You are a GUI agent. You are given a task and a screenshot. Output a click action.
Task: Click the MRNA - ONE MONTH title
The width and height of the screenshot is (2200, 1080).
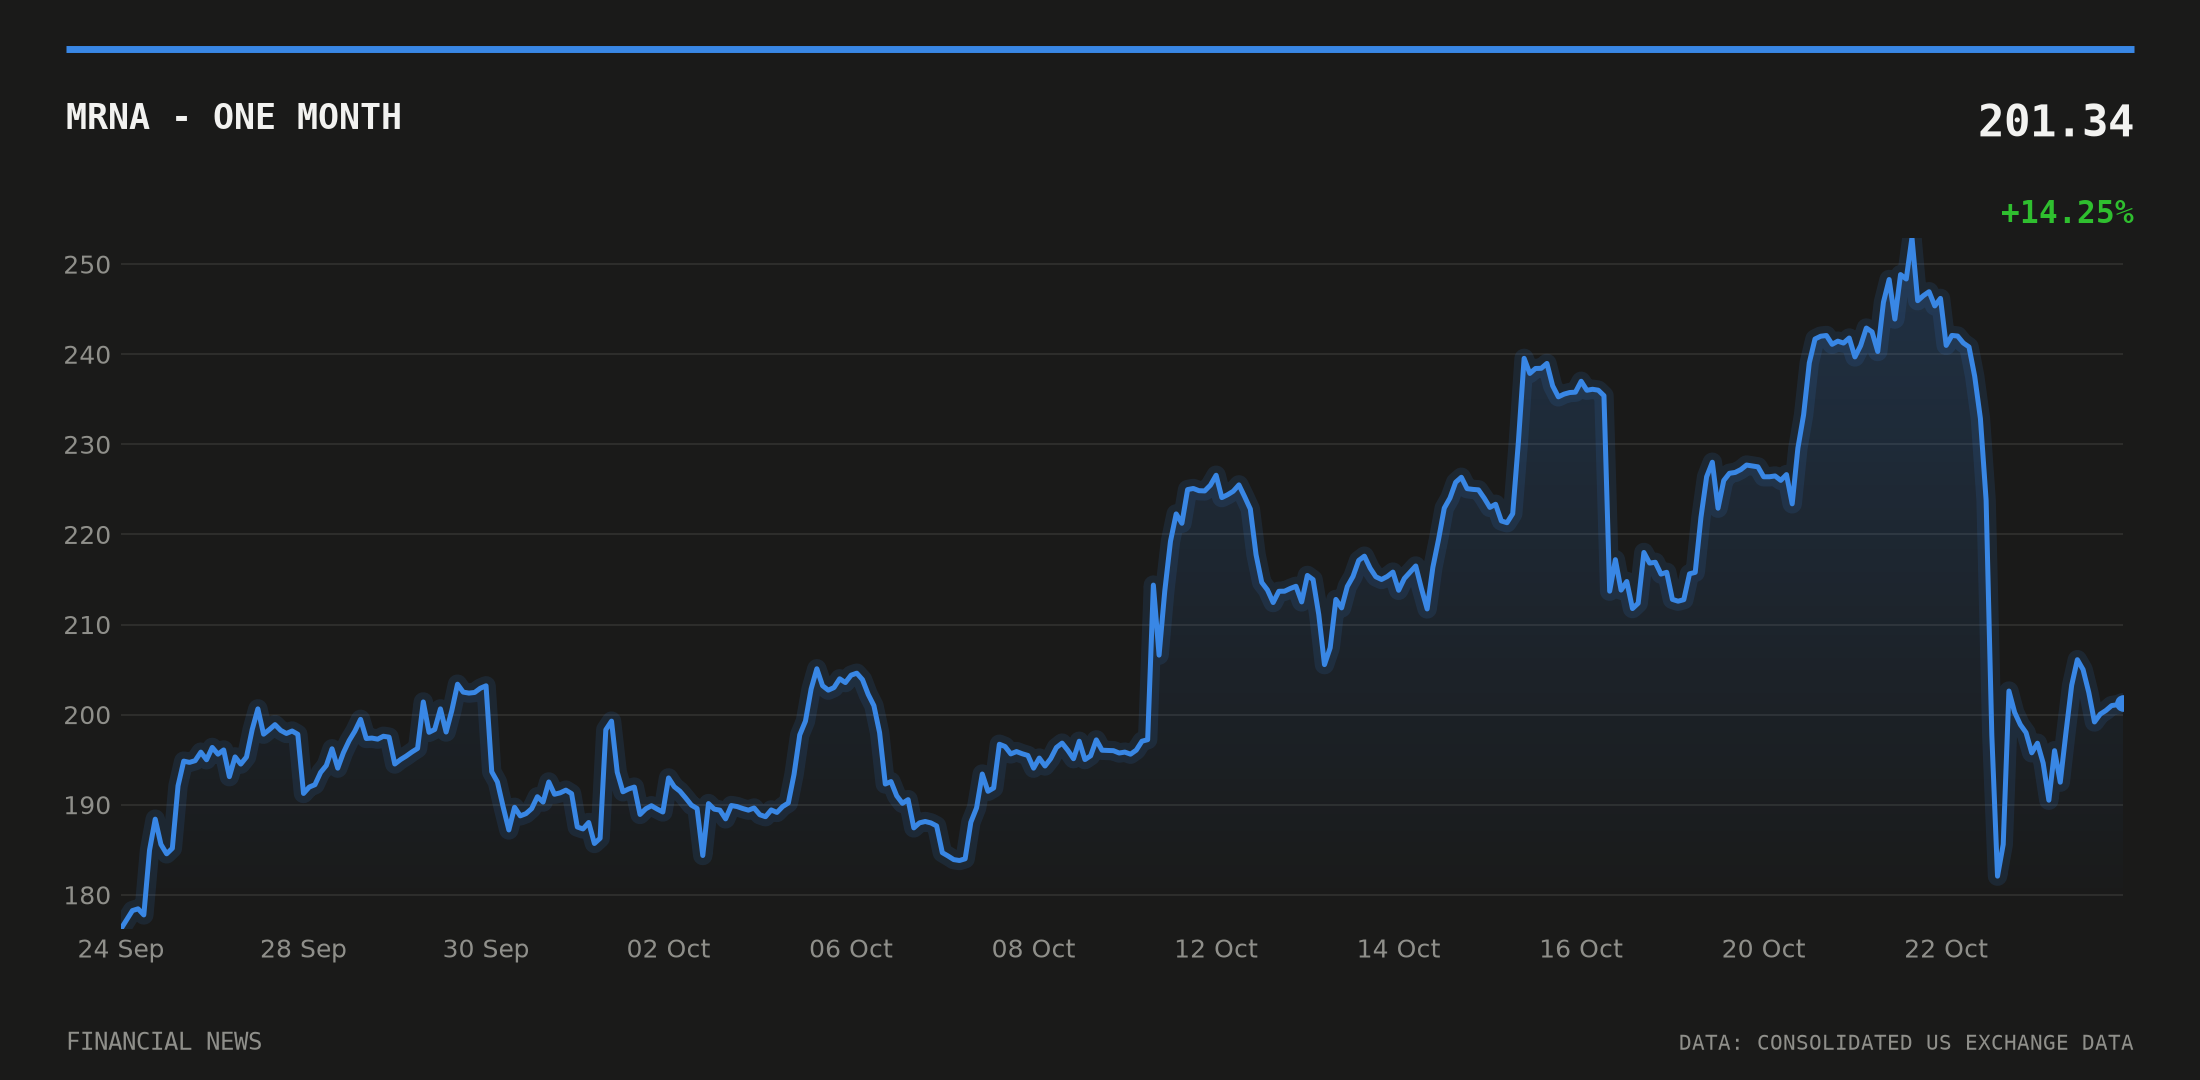233,117
